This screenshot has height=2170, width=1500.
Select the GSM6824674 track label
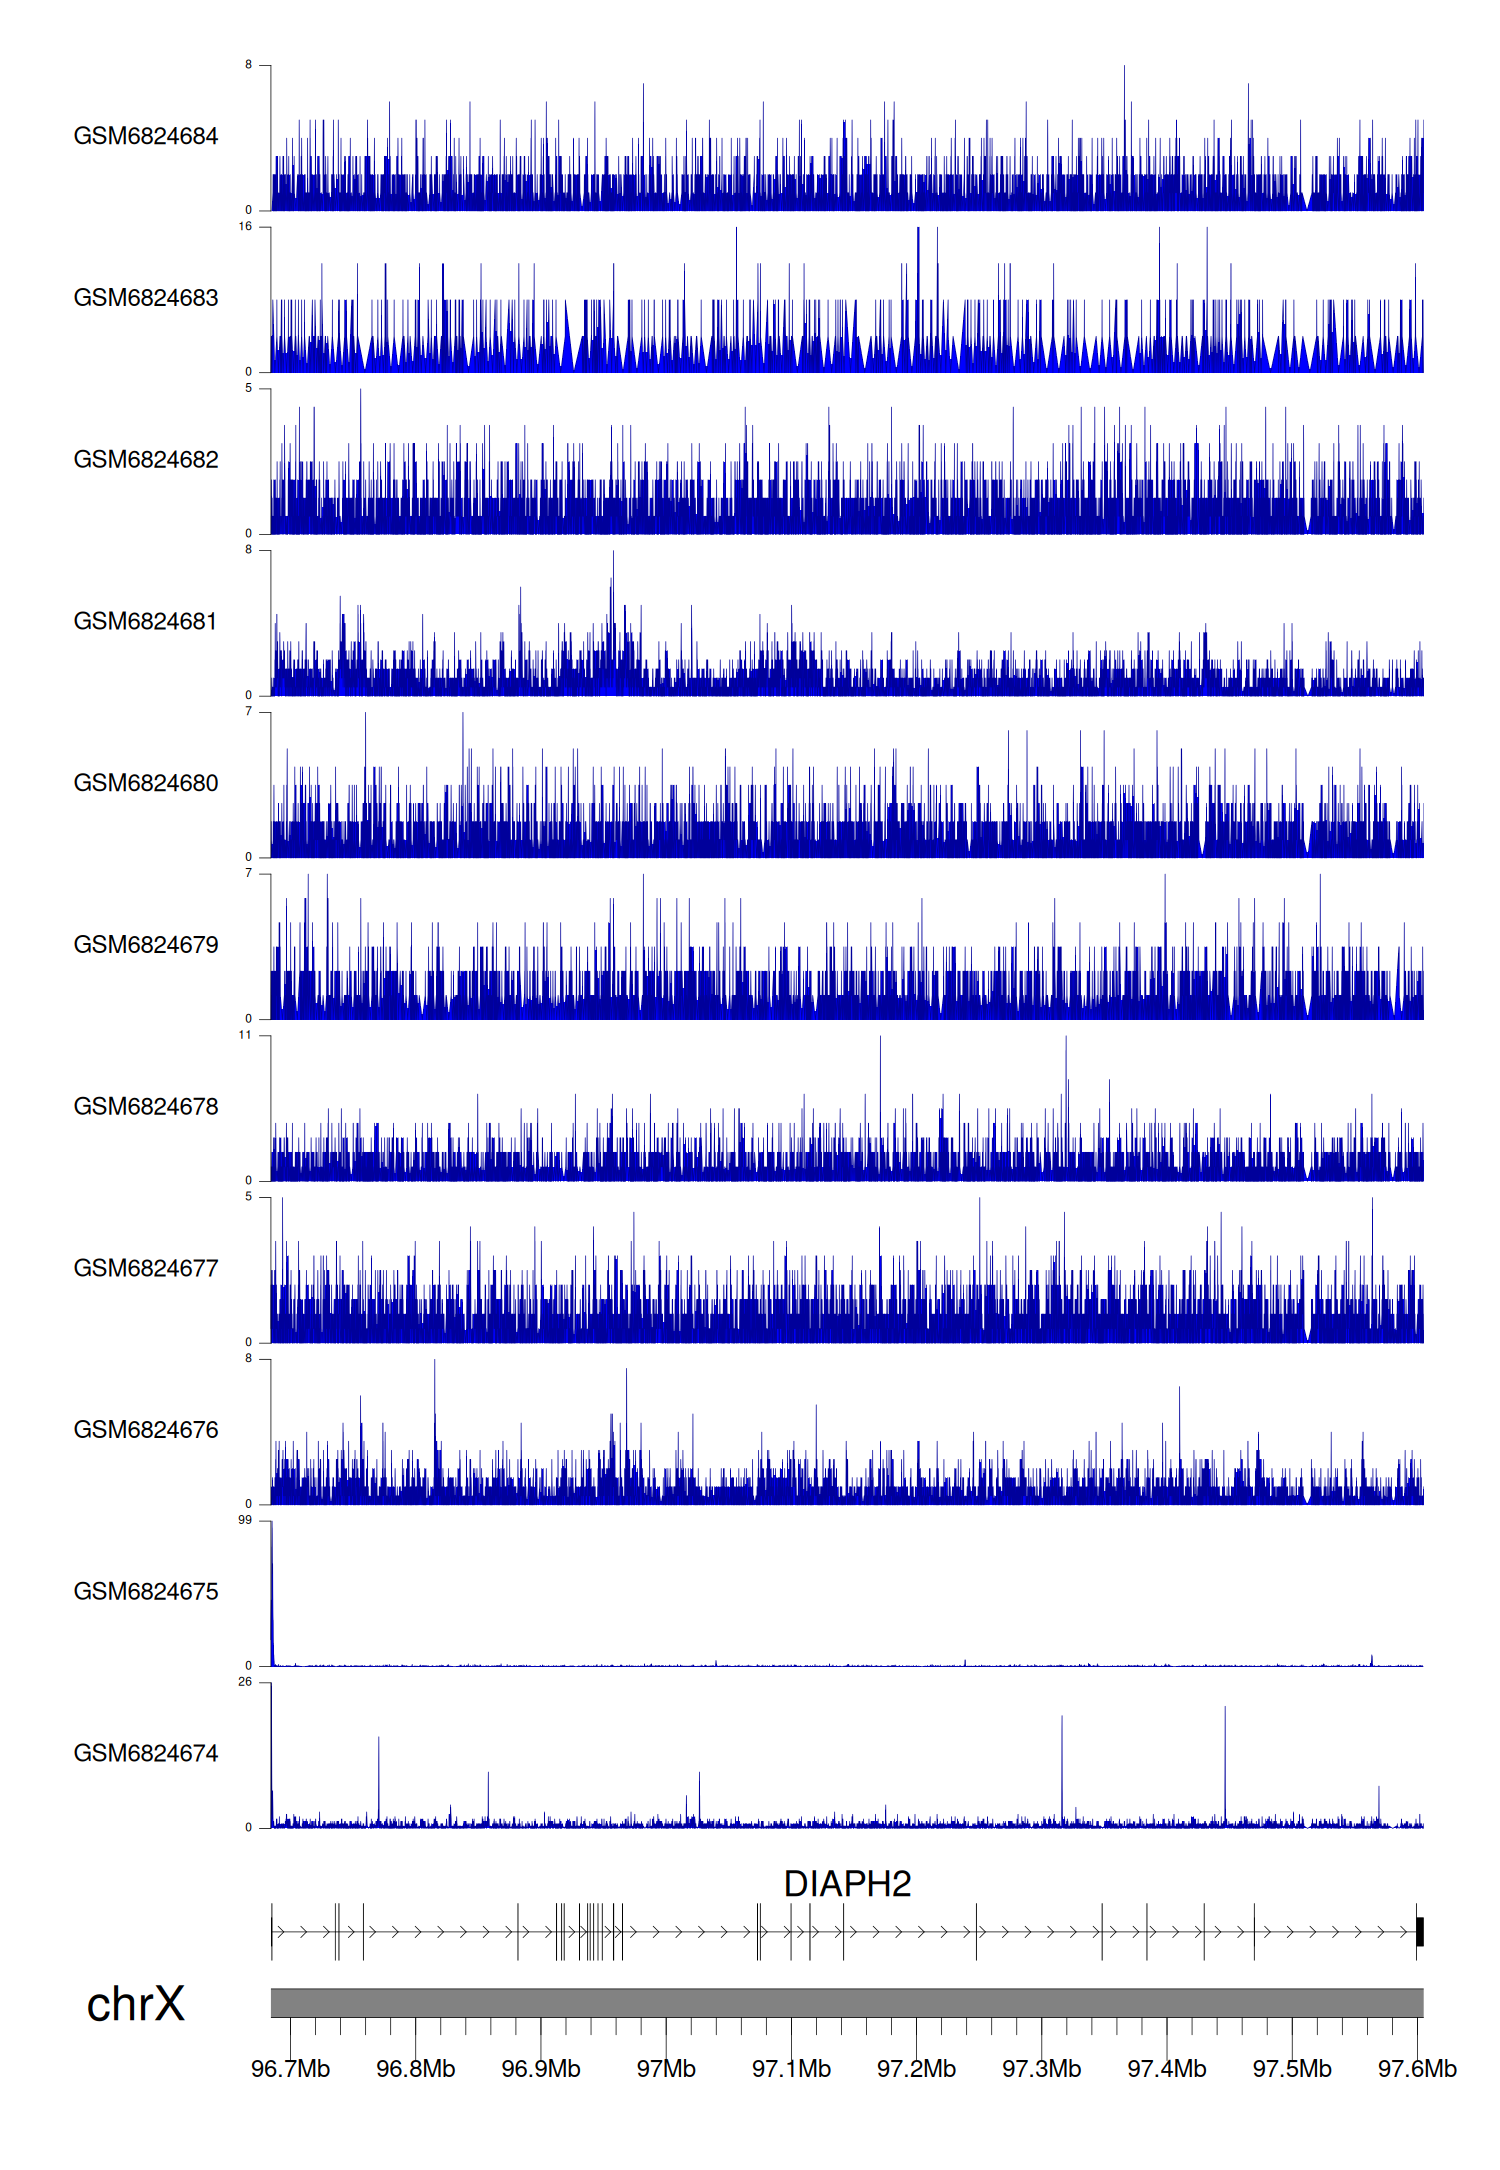coord(146,1753)
